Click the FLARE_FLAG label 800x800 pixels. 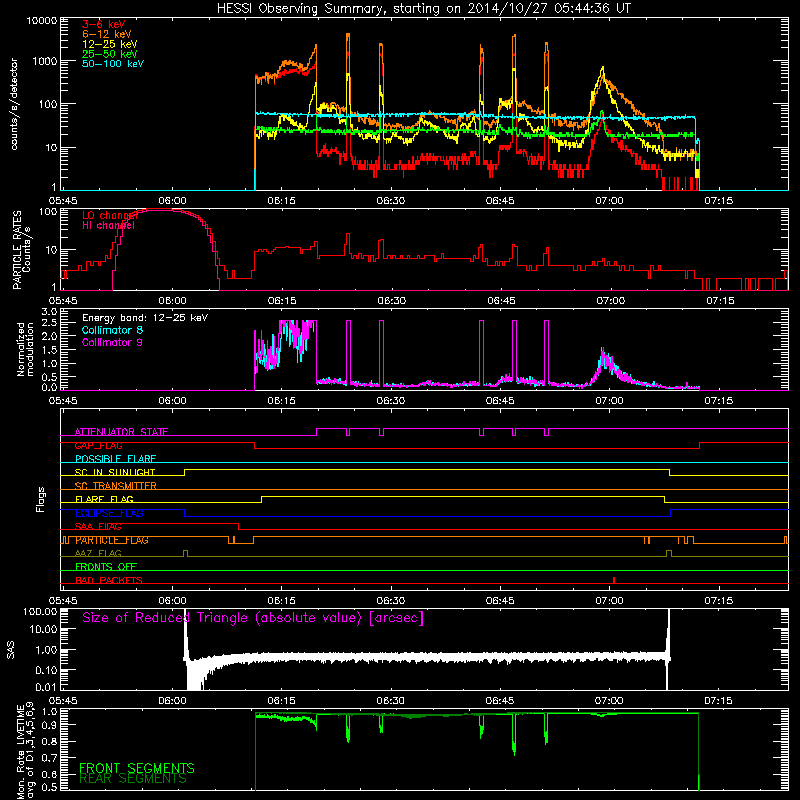[x=104, y=499]
